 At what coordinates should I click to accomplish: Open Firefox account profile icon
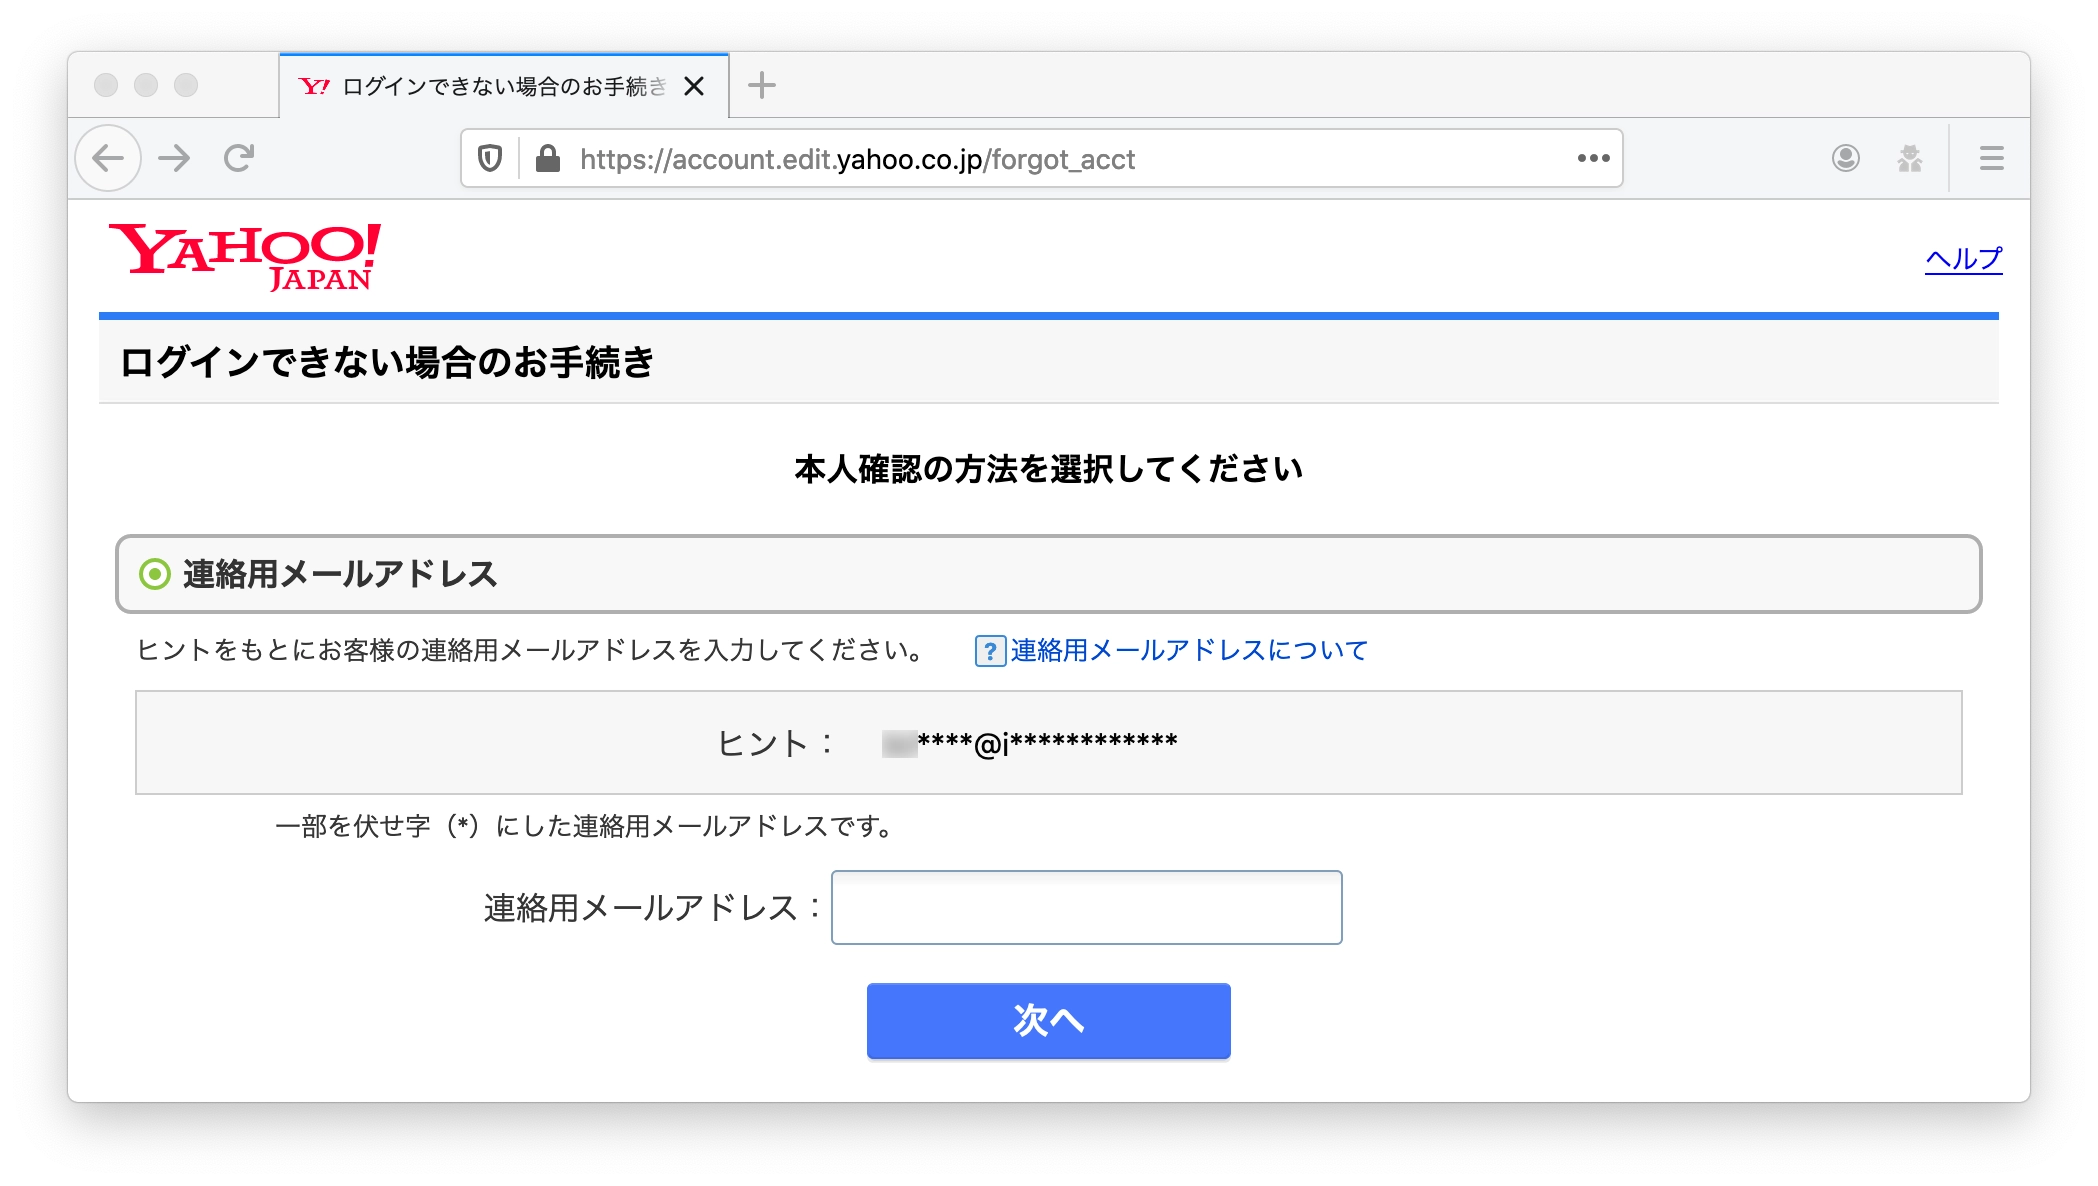tap(1845, 159)
